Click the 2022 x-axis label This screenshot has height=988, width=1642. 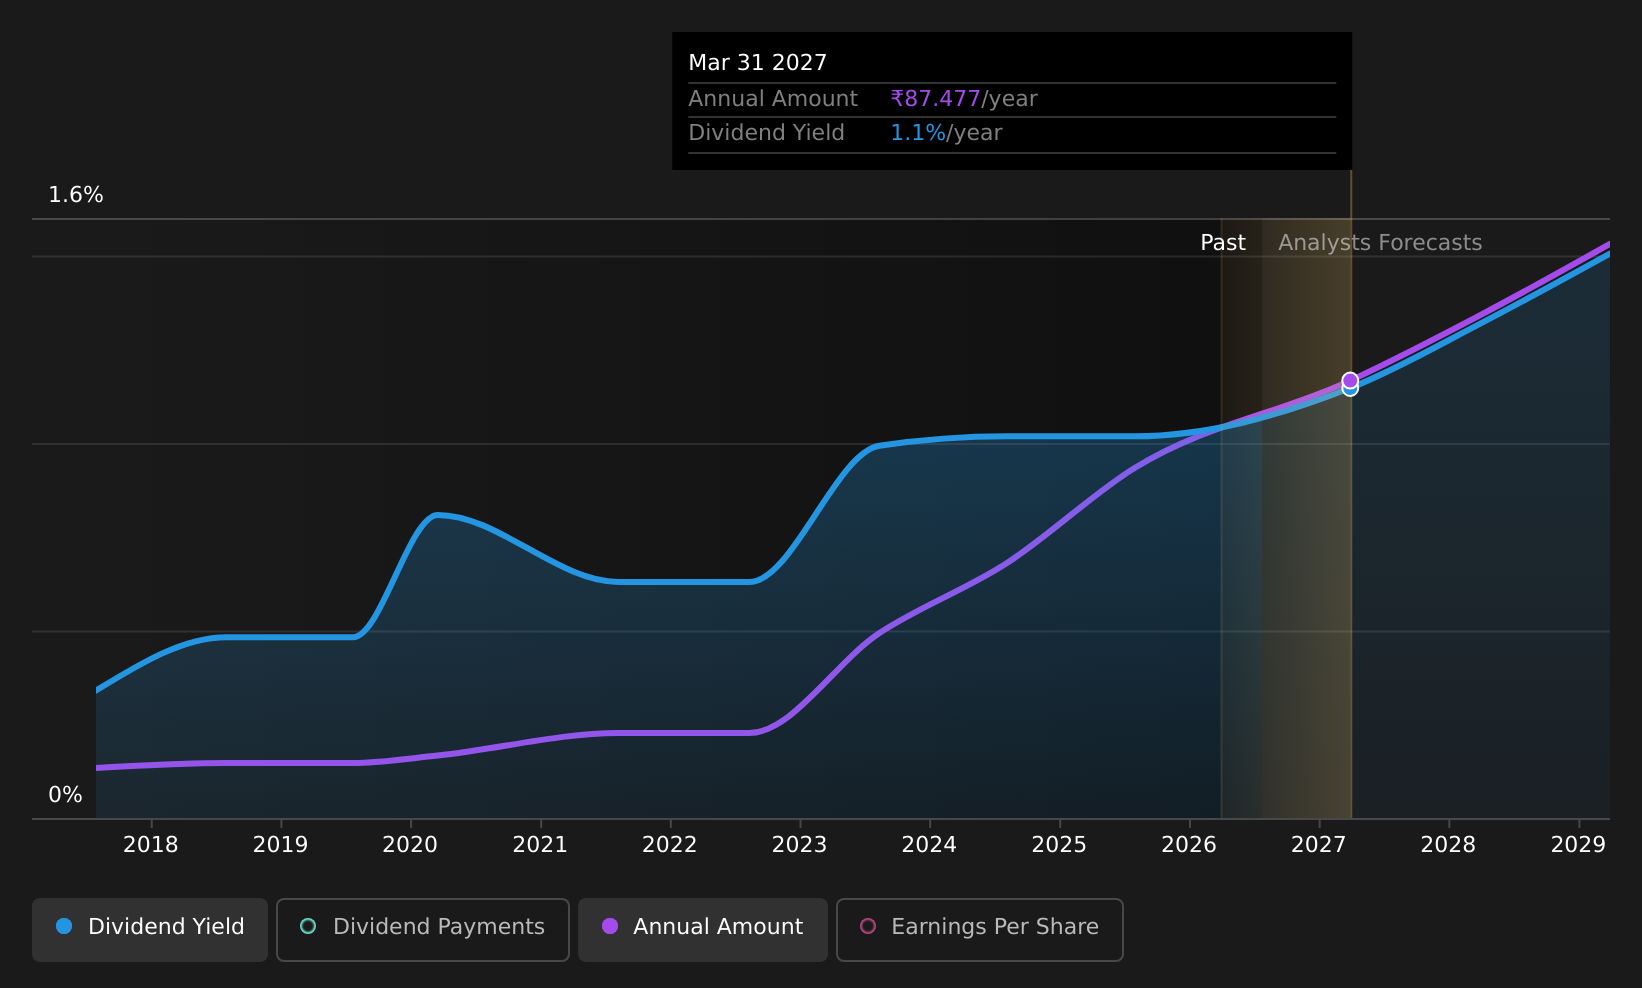tap(670, 845)
